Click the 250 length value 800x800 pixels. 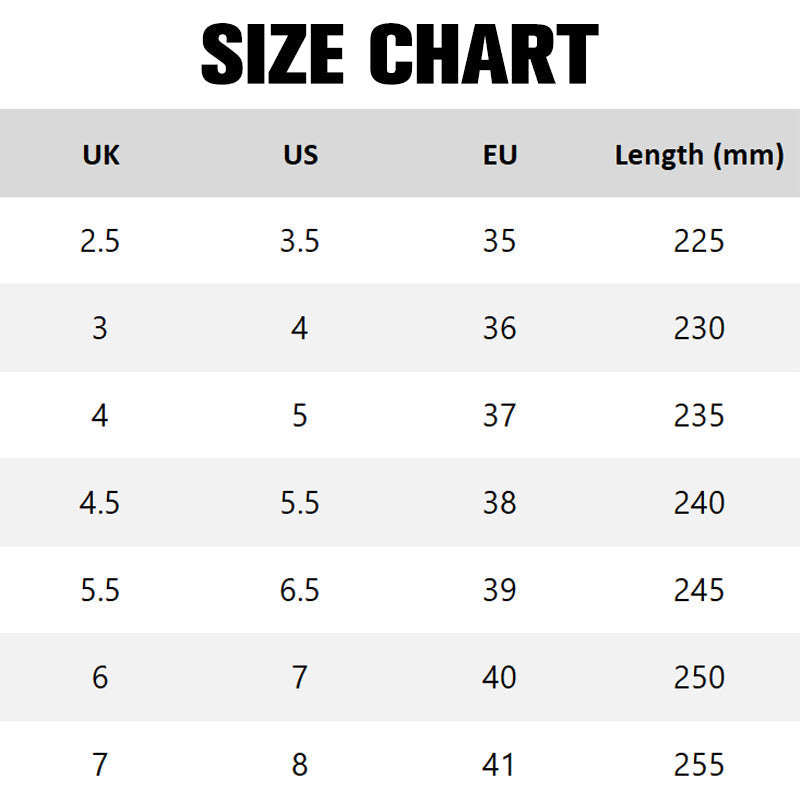click(699, 677)
